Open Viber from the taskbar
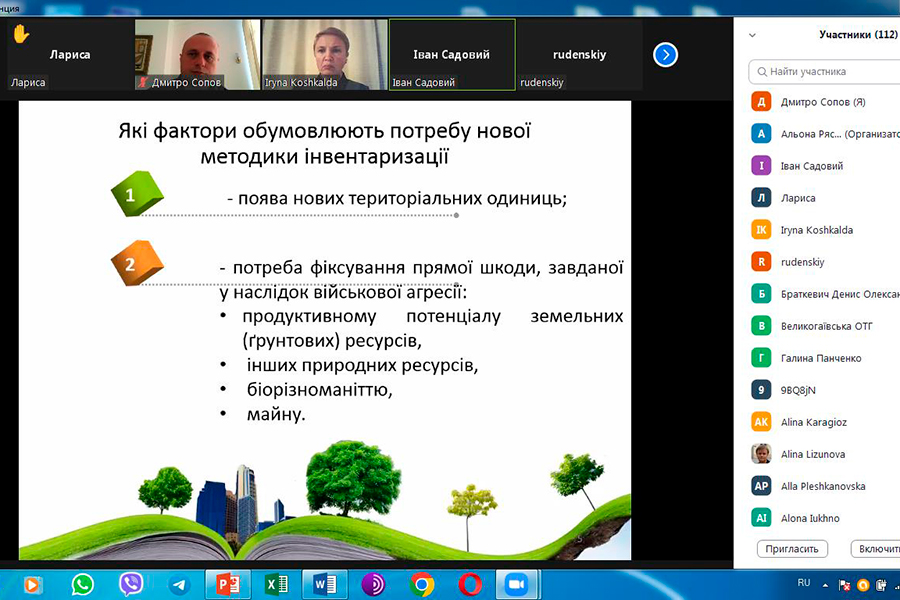The image size is (900, 600). click(x=131, y=584)
